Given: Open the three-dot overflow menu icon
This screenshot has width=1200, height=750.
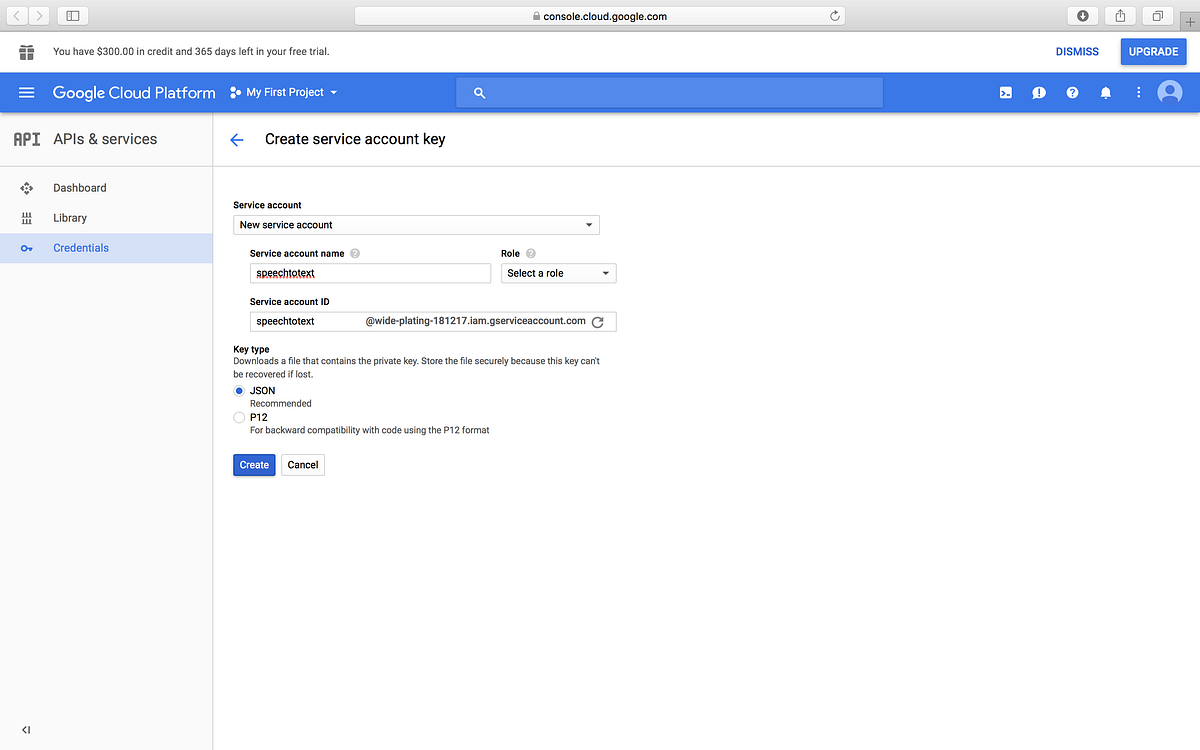Looking at the screenshot, I should pos(1138,92).
